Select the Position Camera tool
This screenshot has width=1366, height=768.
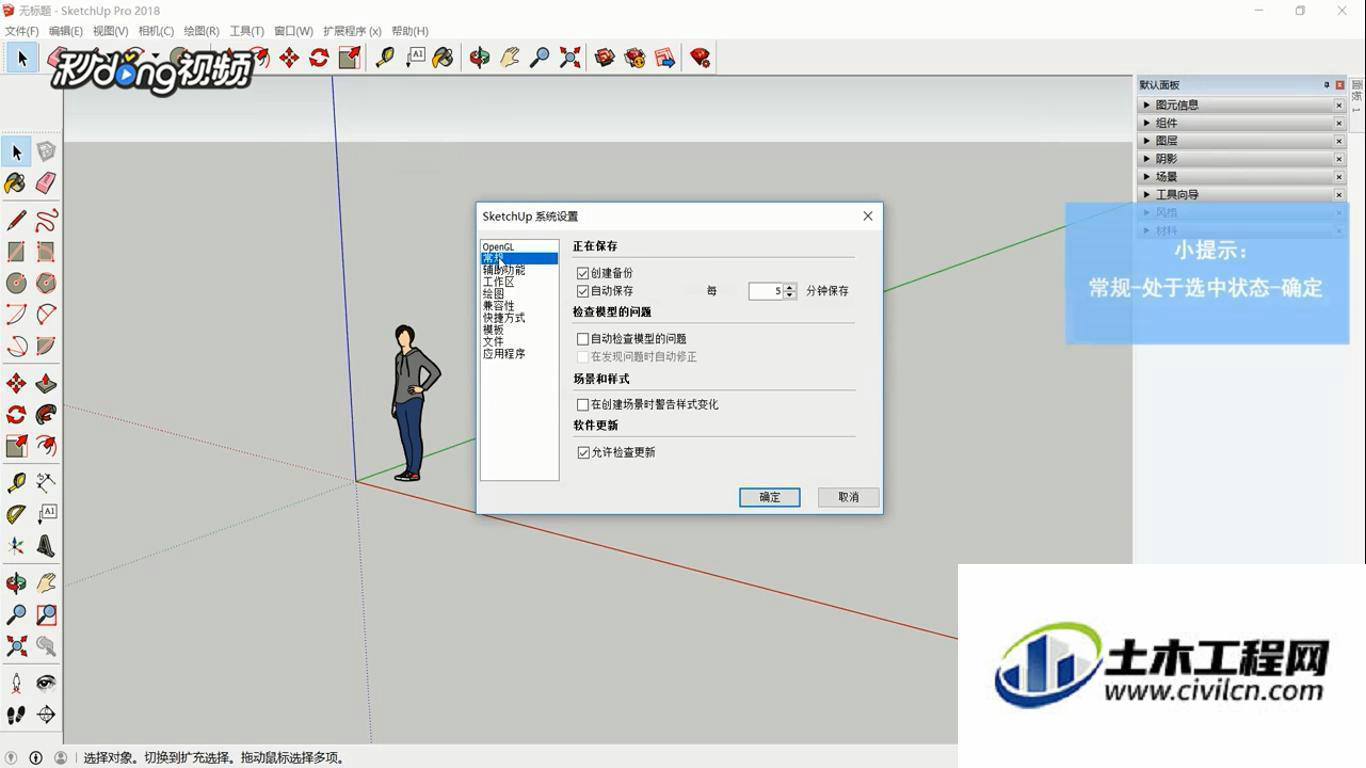click(x=16, y=684)
